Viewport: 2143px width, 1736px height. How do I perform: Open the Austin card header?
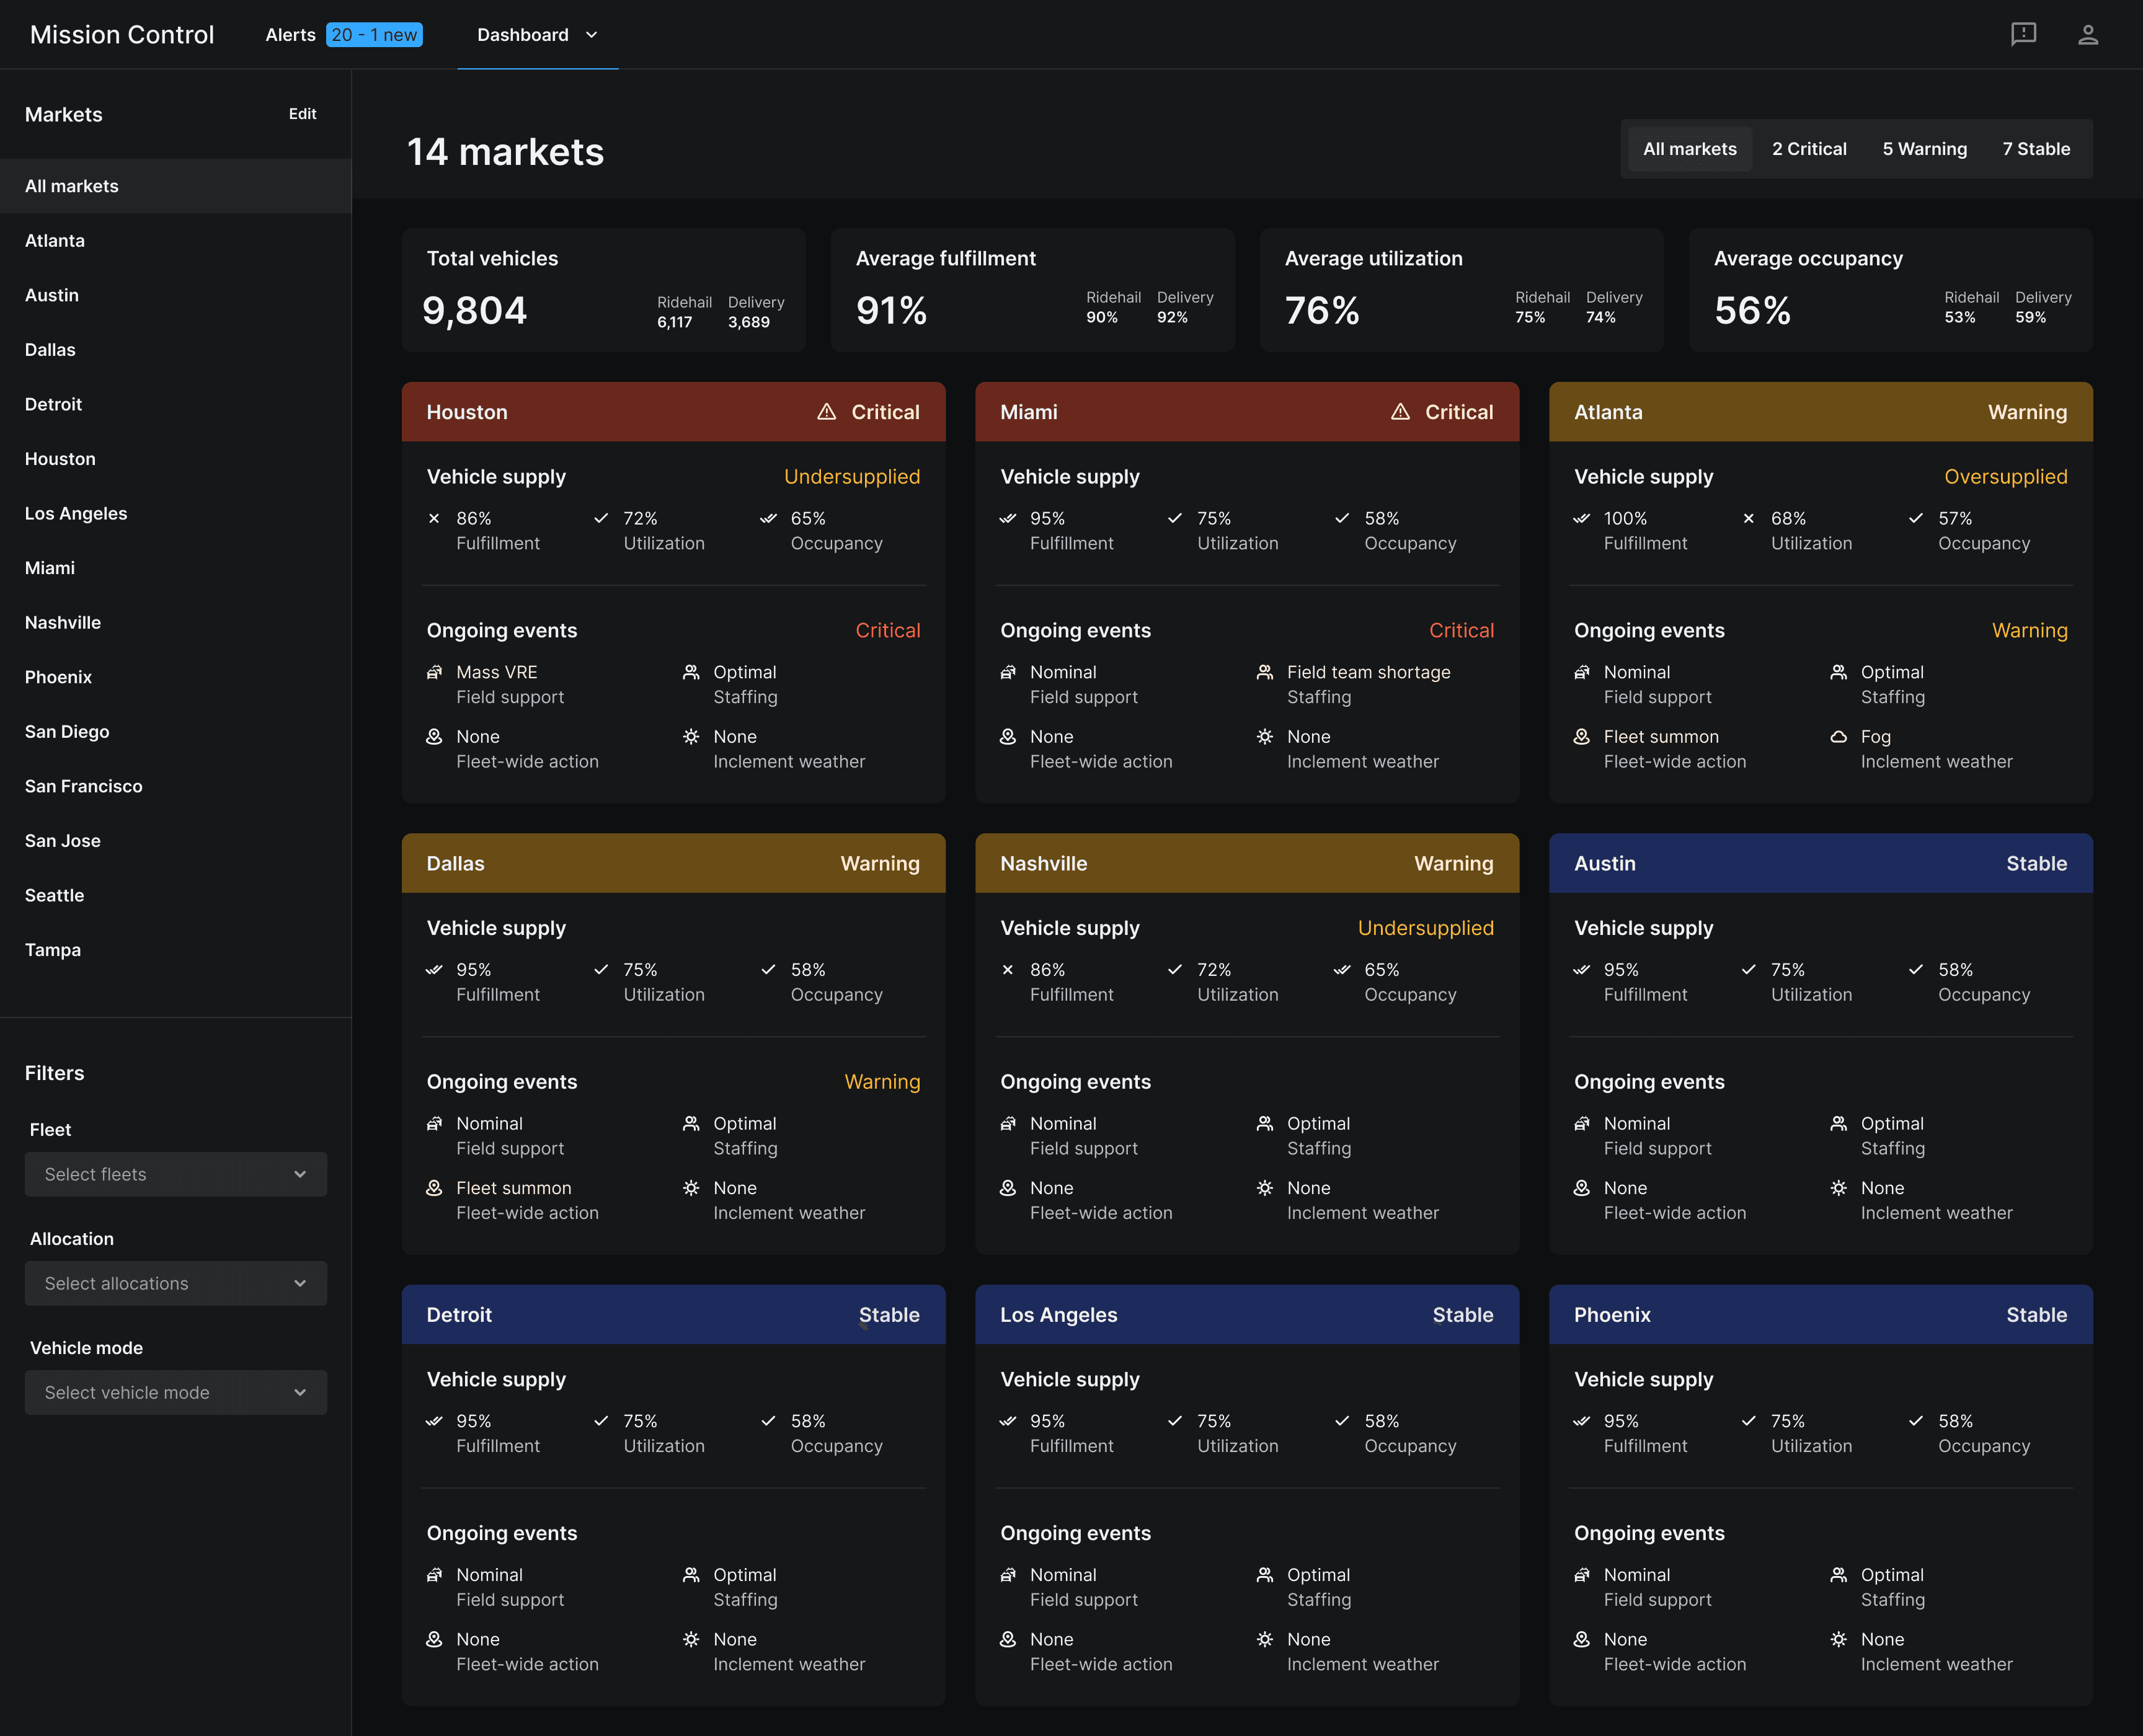[x=1820, y=863]
